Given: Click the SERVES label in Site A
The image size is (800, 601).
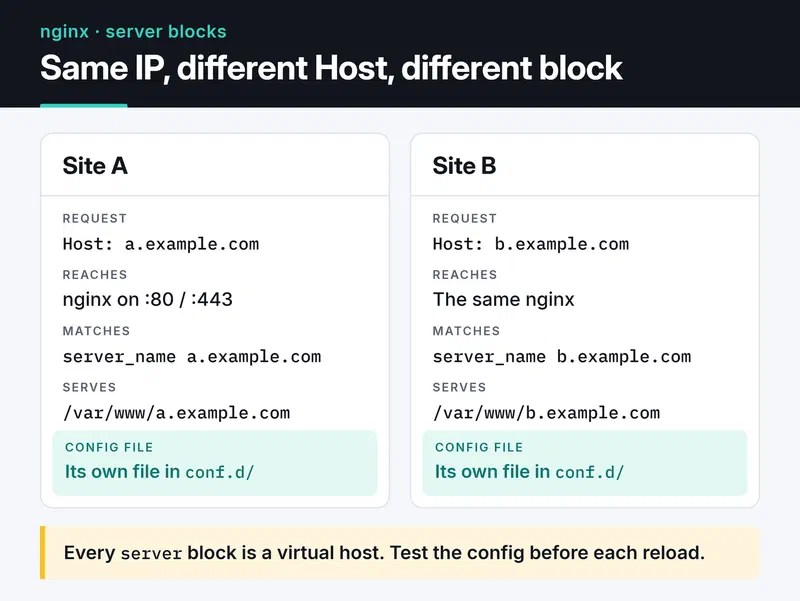Looking at the screenshot, I should (89, 387).
